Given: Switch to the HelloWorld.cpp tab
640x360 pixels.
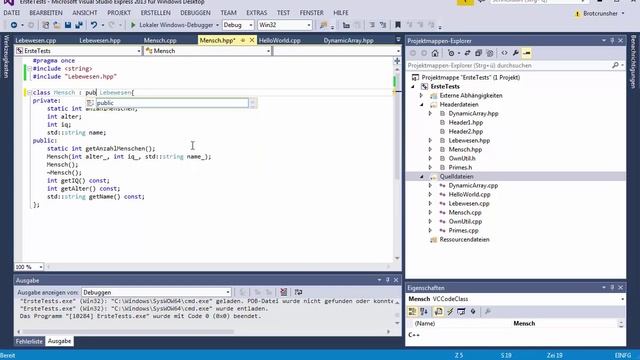Looking at the screenshot, I should pyautogui.click(x=280, y=40).
